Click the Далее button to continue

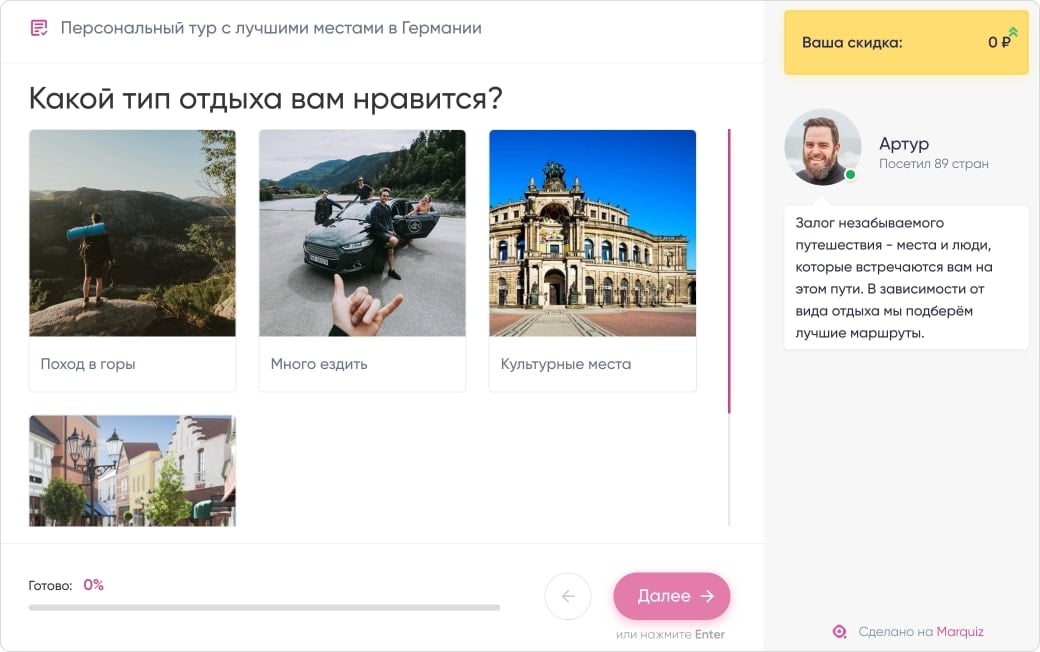[671, 595]
